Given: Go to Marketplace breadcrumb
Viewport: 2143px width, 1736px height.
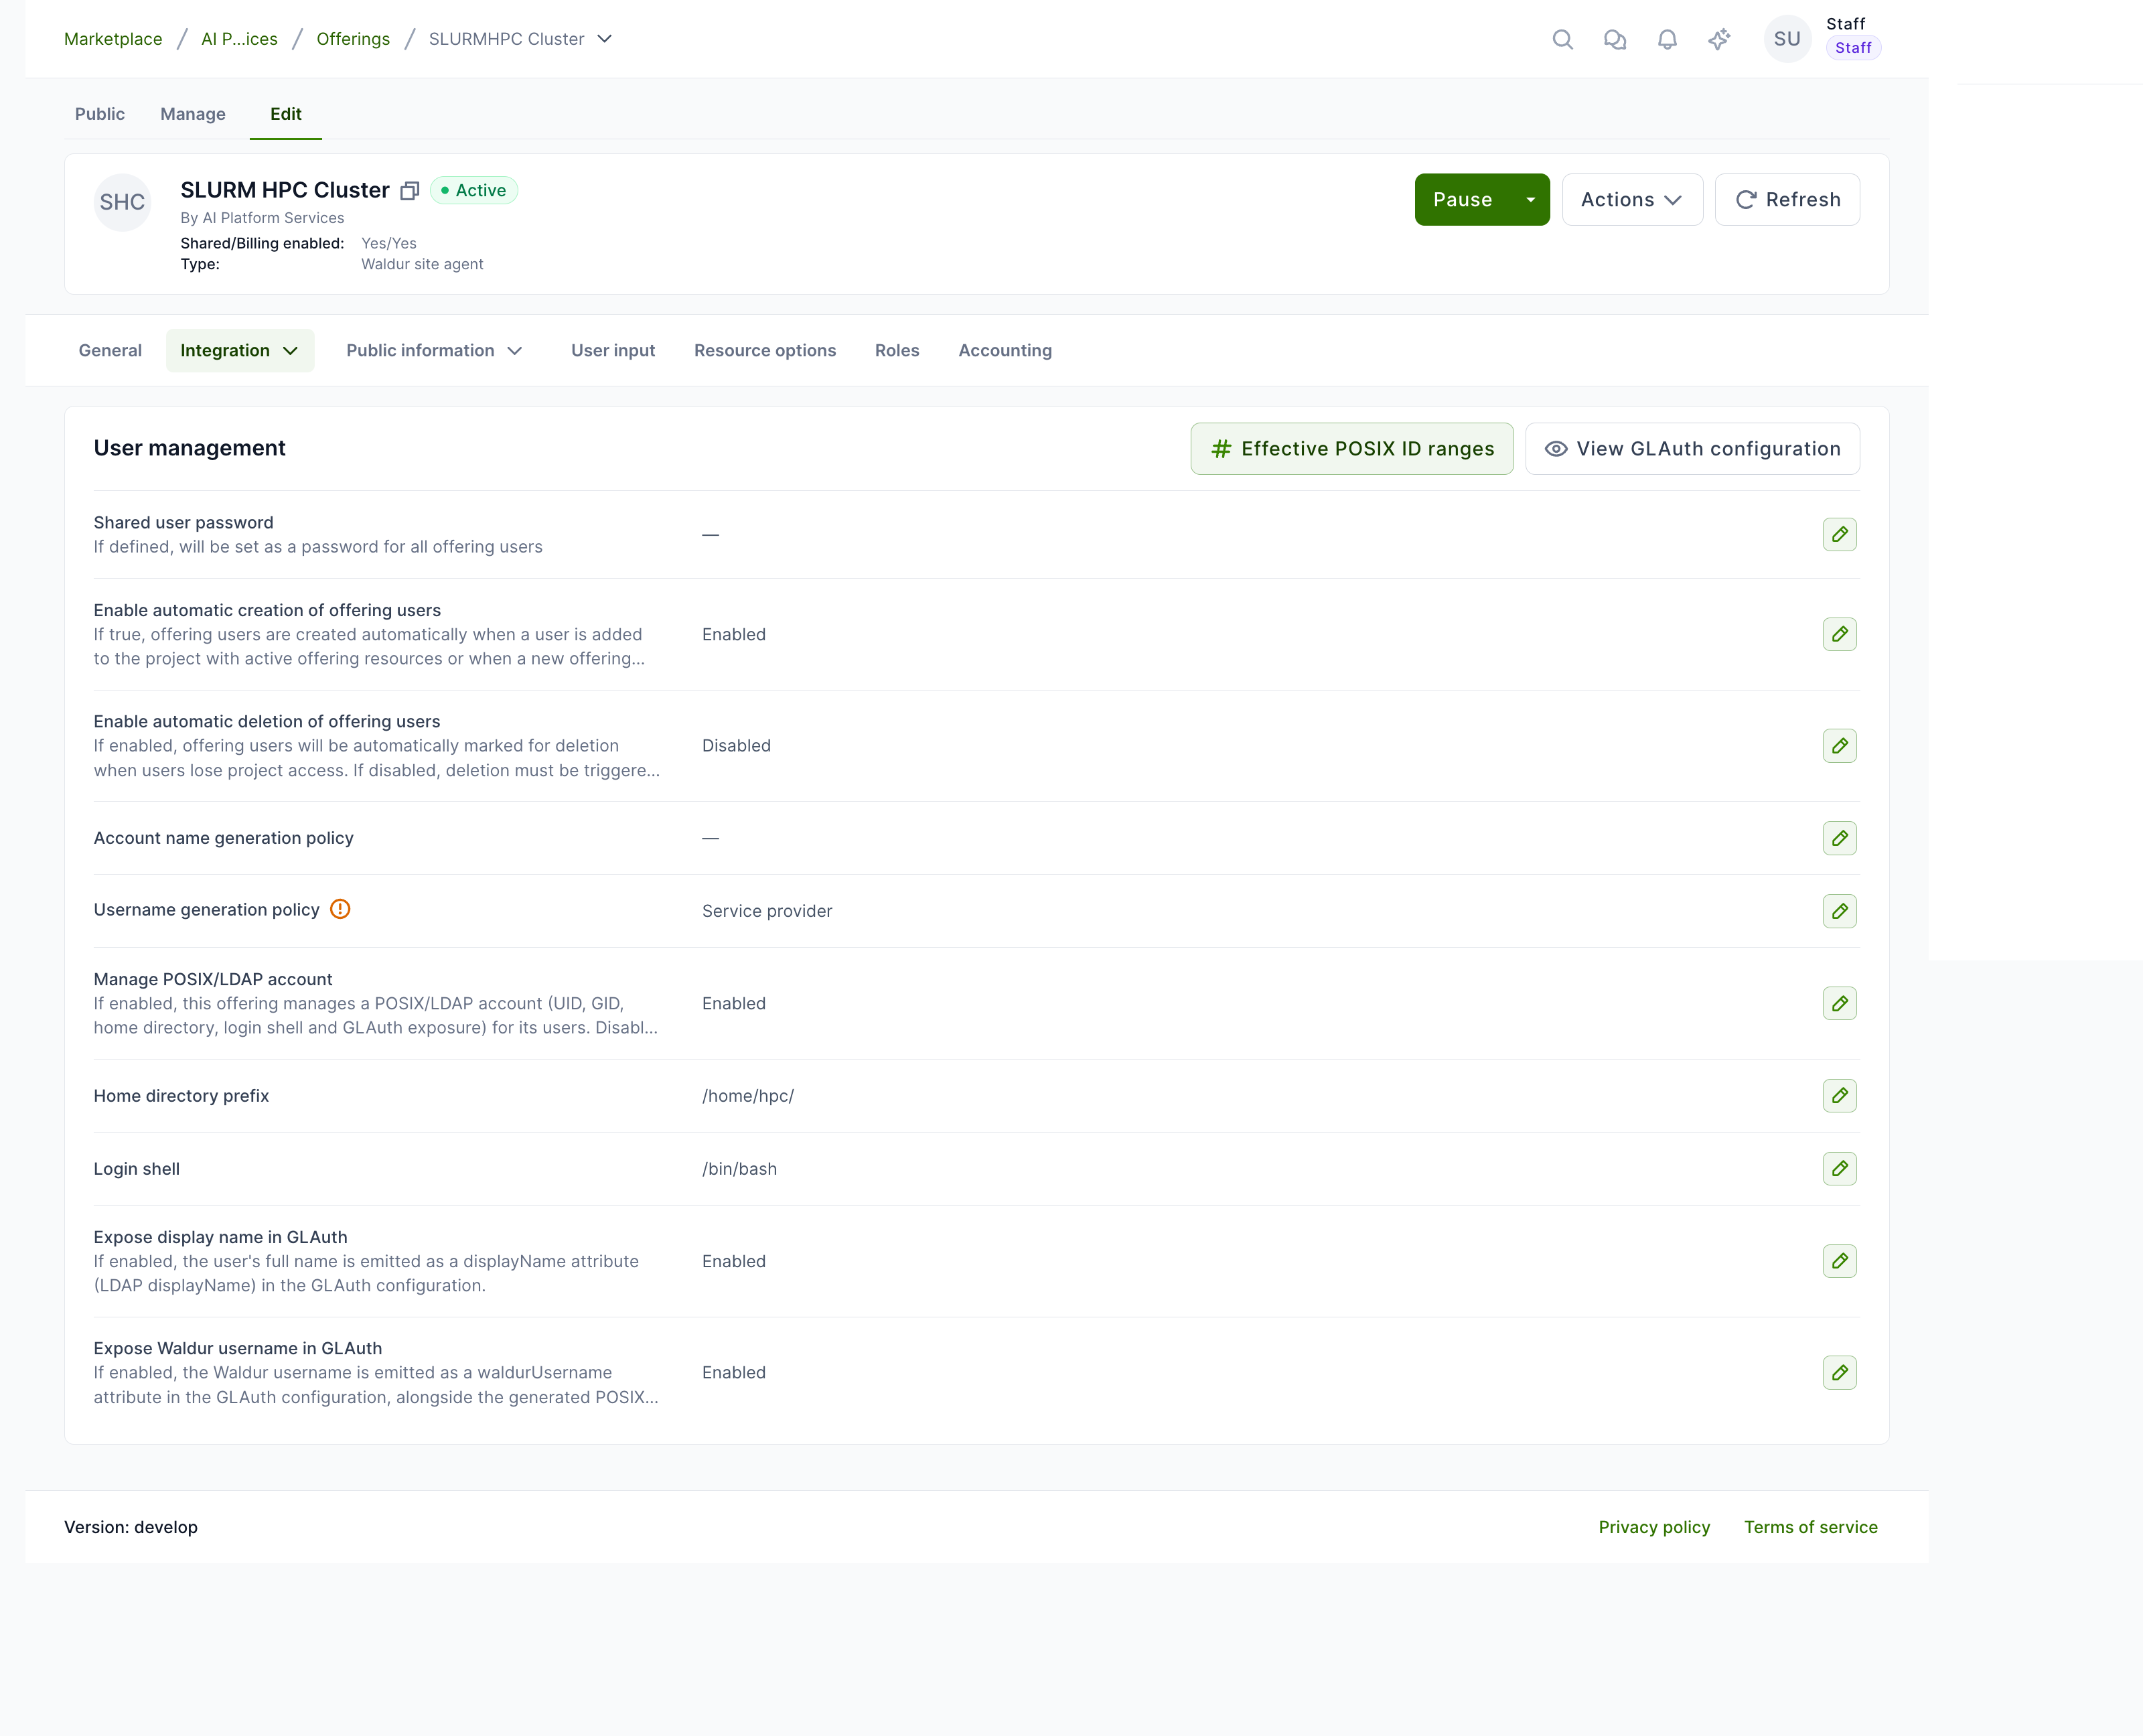Looking at the screenshot, I should pyautogui.click(x=113, y=39).
